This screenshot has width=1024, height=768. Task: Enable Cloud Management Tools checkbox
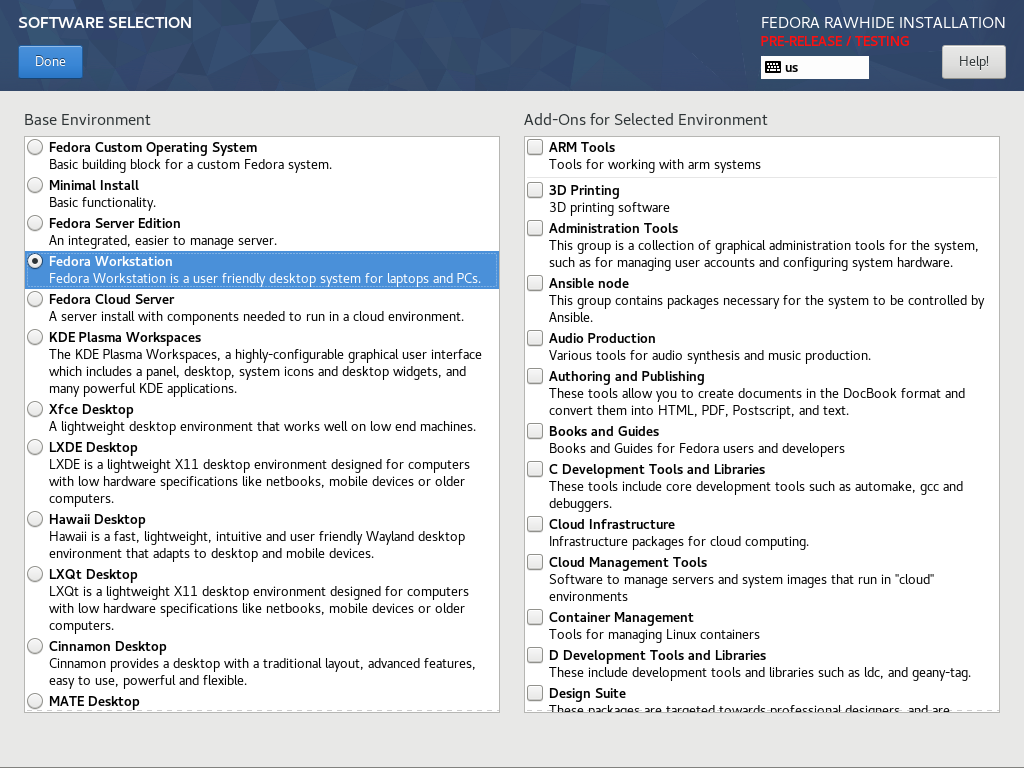(x=535, y=562)
